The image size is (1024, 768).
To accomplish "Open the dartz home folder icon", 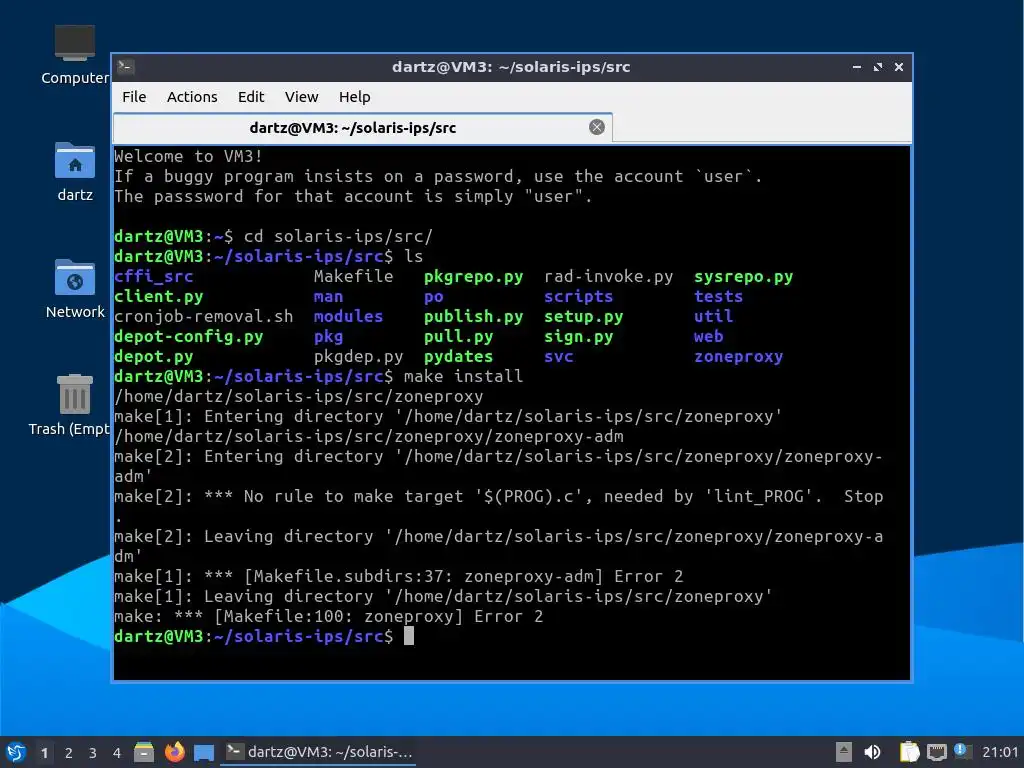I will pyautogui.click(x=74, y=172).
